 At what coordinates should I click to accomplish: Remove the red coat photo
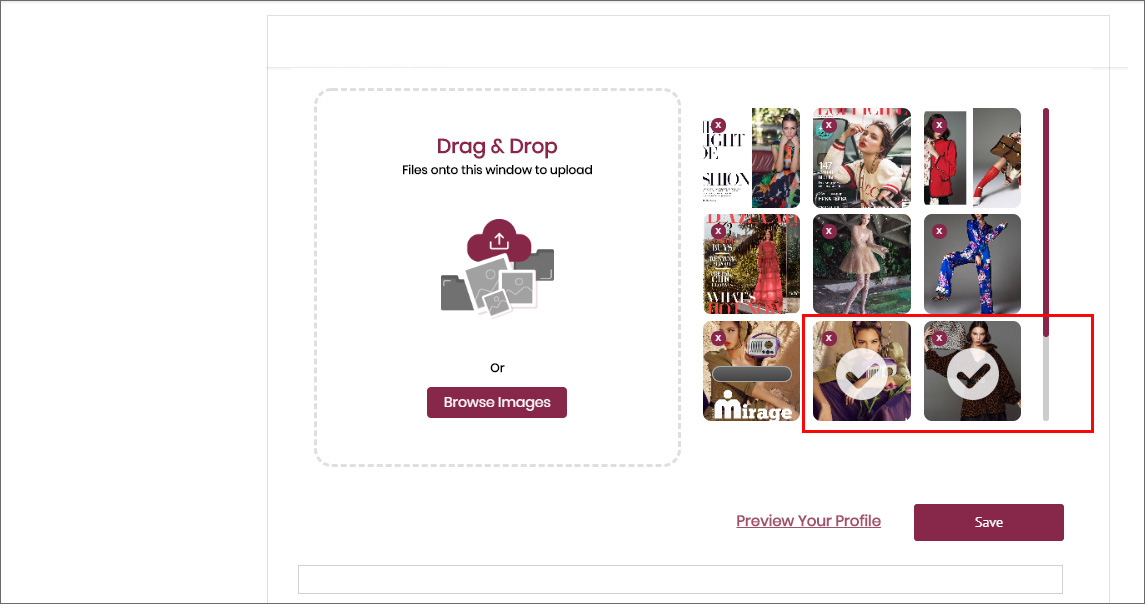coord(939,125)
